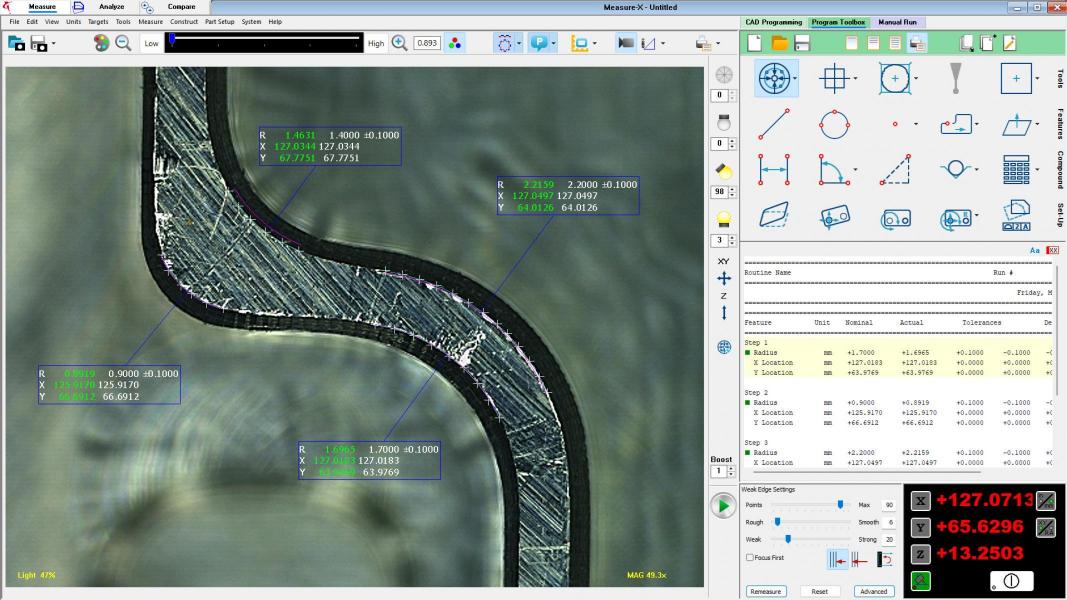Open dropdown next to point feature tool
The height and width of the screenshot is (600, 1067).
point(916,124)
